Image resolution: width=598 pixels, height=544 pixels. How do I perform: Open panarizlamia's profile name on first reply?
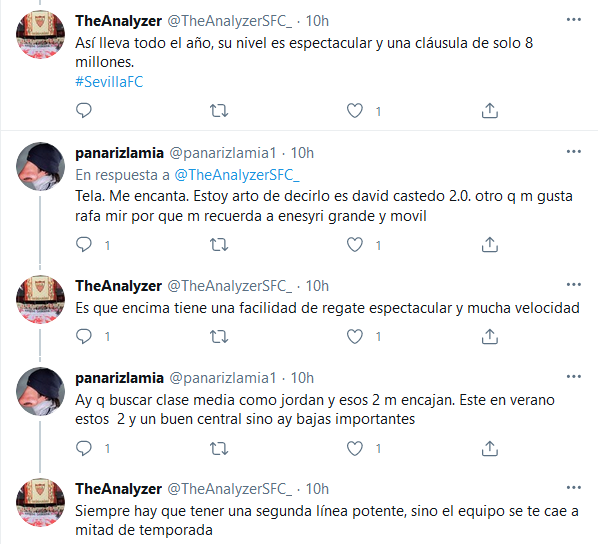pyautogui.click(x=119, y=153)
